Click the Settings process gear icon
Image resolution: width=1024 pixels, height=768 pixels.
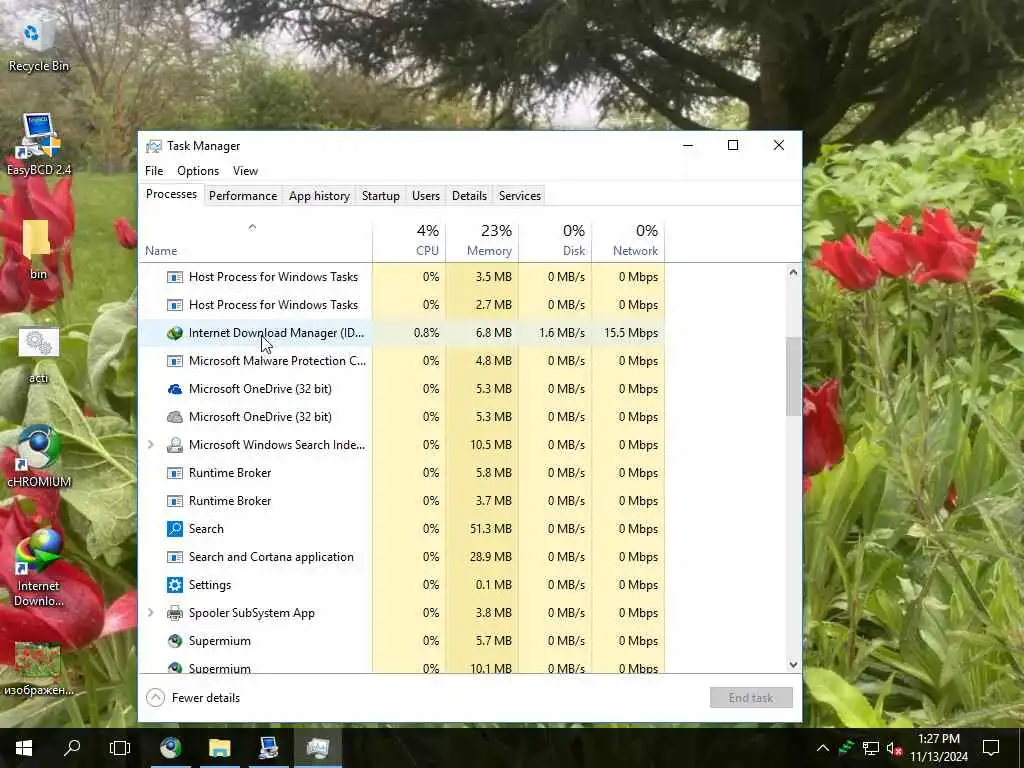coord(174,585)
